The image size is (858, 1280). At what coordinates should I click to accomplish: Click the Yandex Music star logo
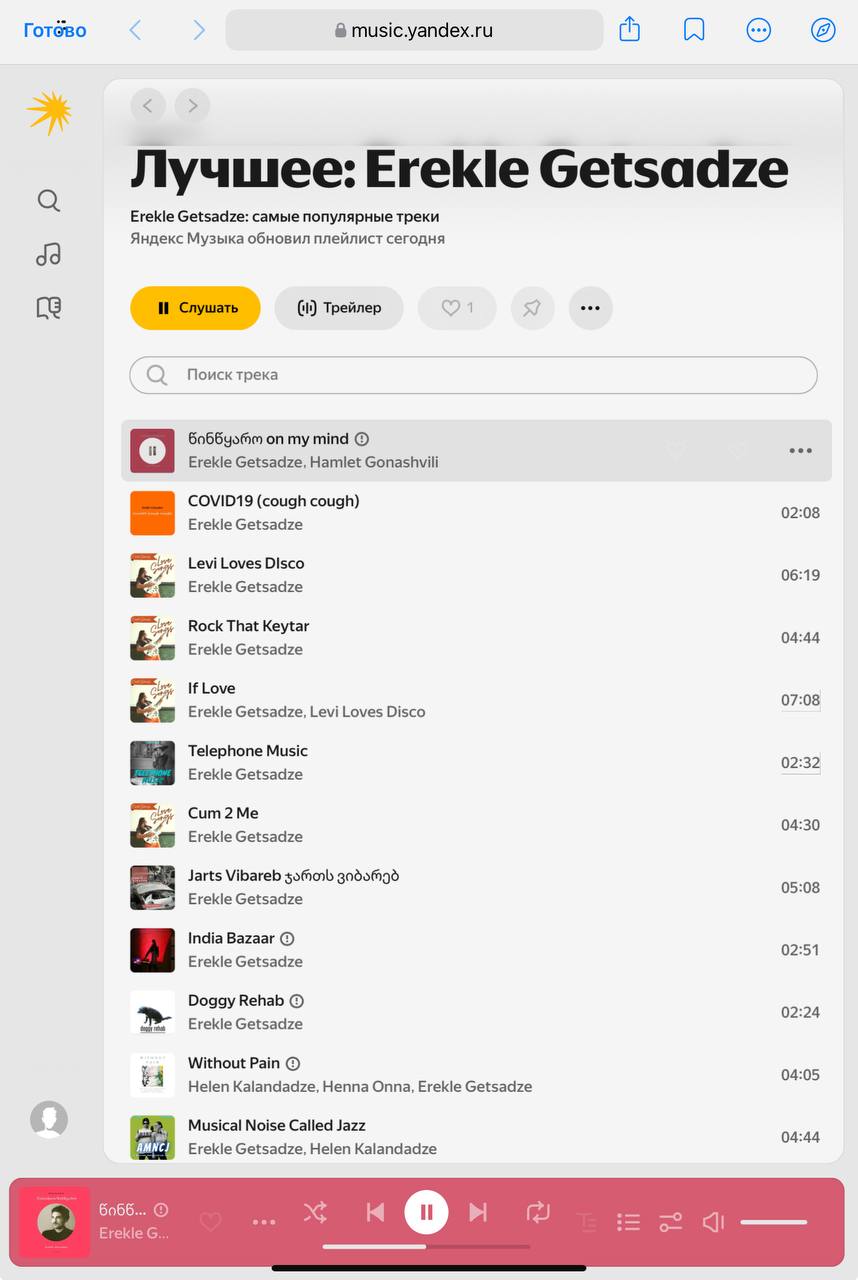pyautogui.click(x=49, y=112)
